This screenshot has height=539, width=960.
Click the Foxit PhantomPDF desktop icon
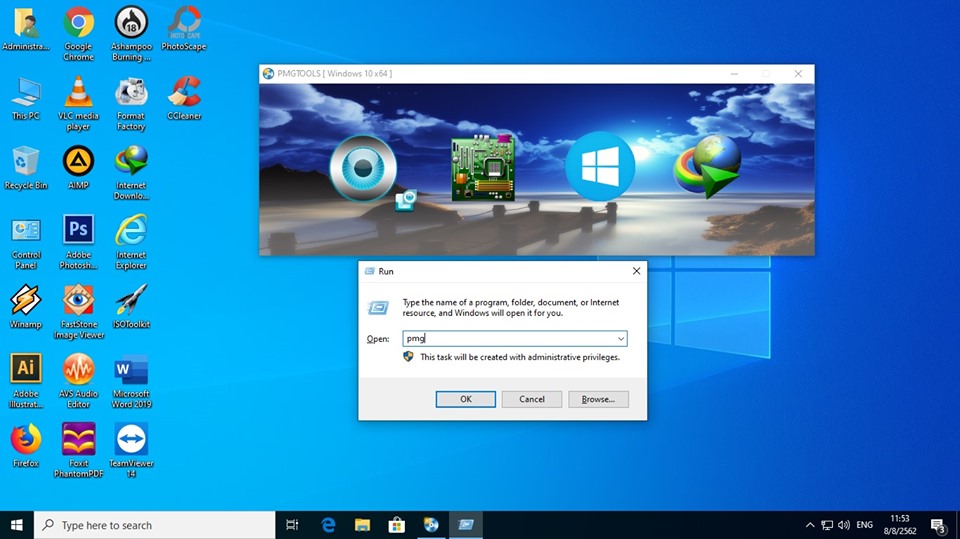[78, 451]
